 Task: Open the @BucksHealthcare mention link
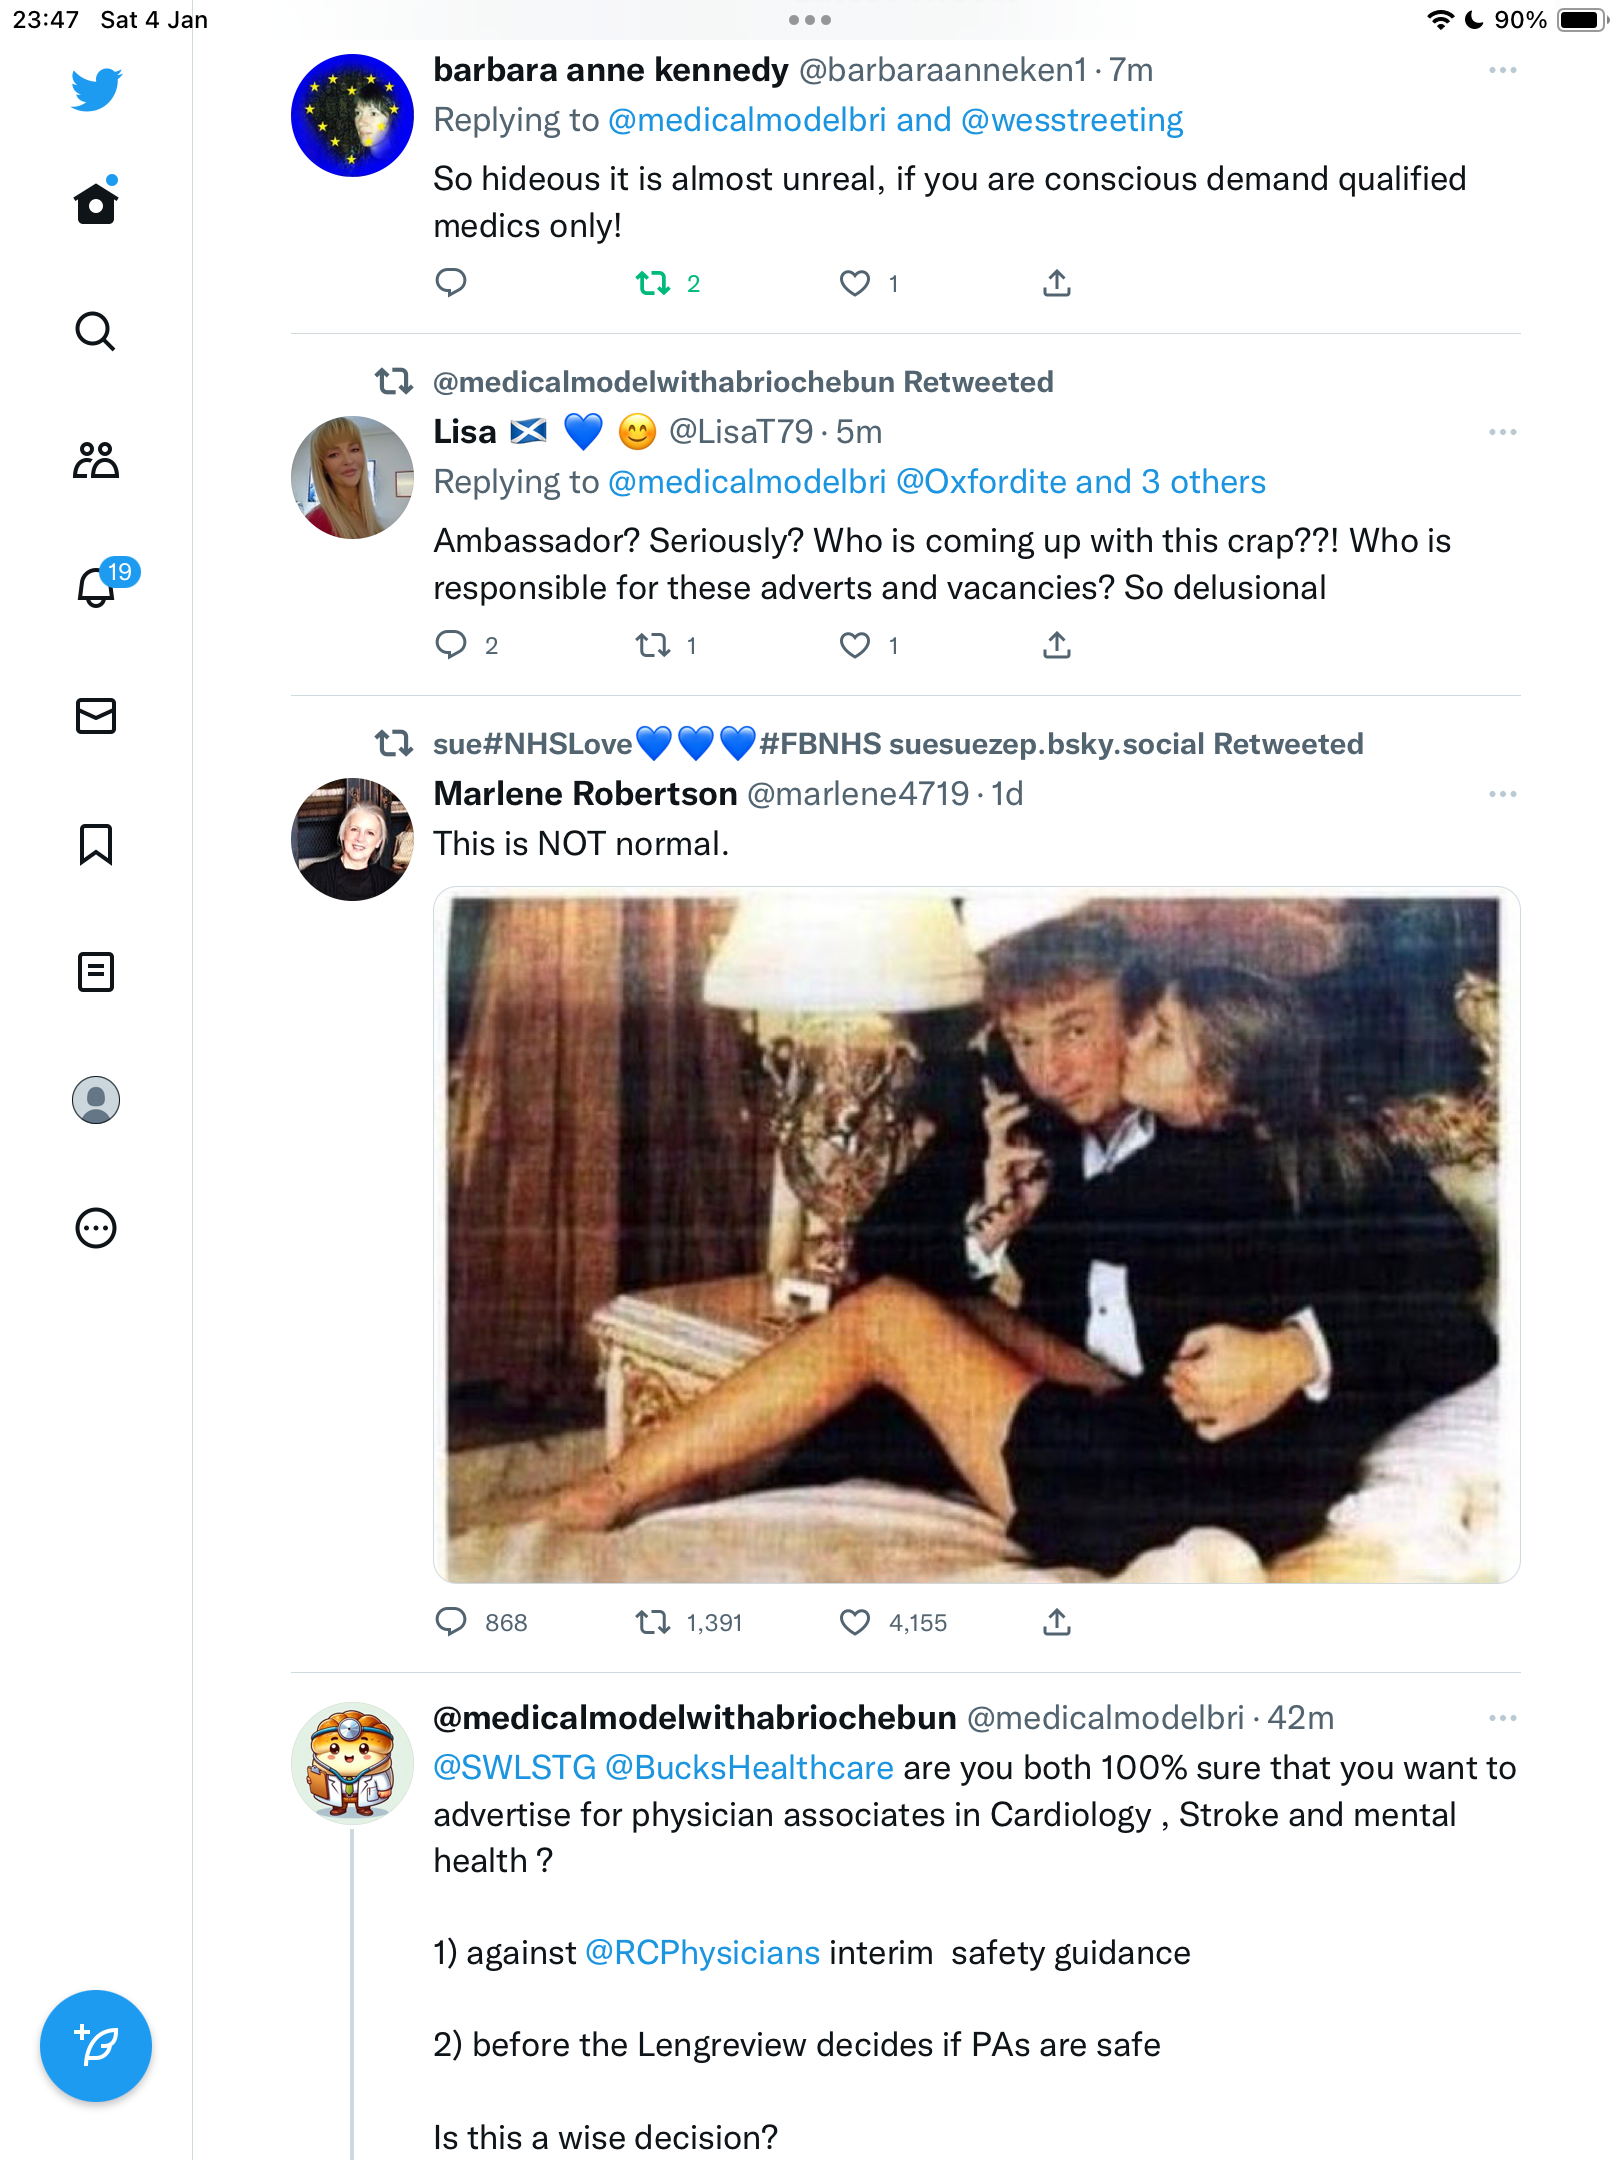[749, 1768]
